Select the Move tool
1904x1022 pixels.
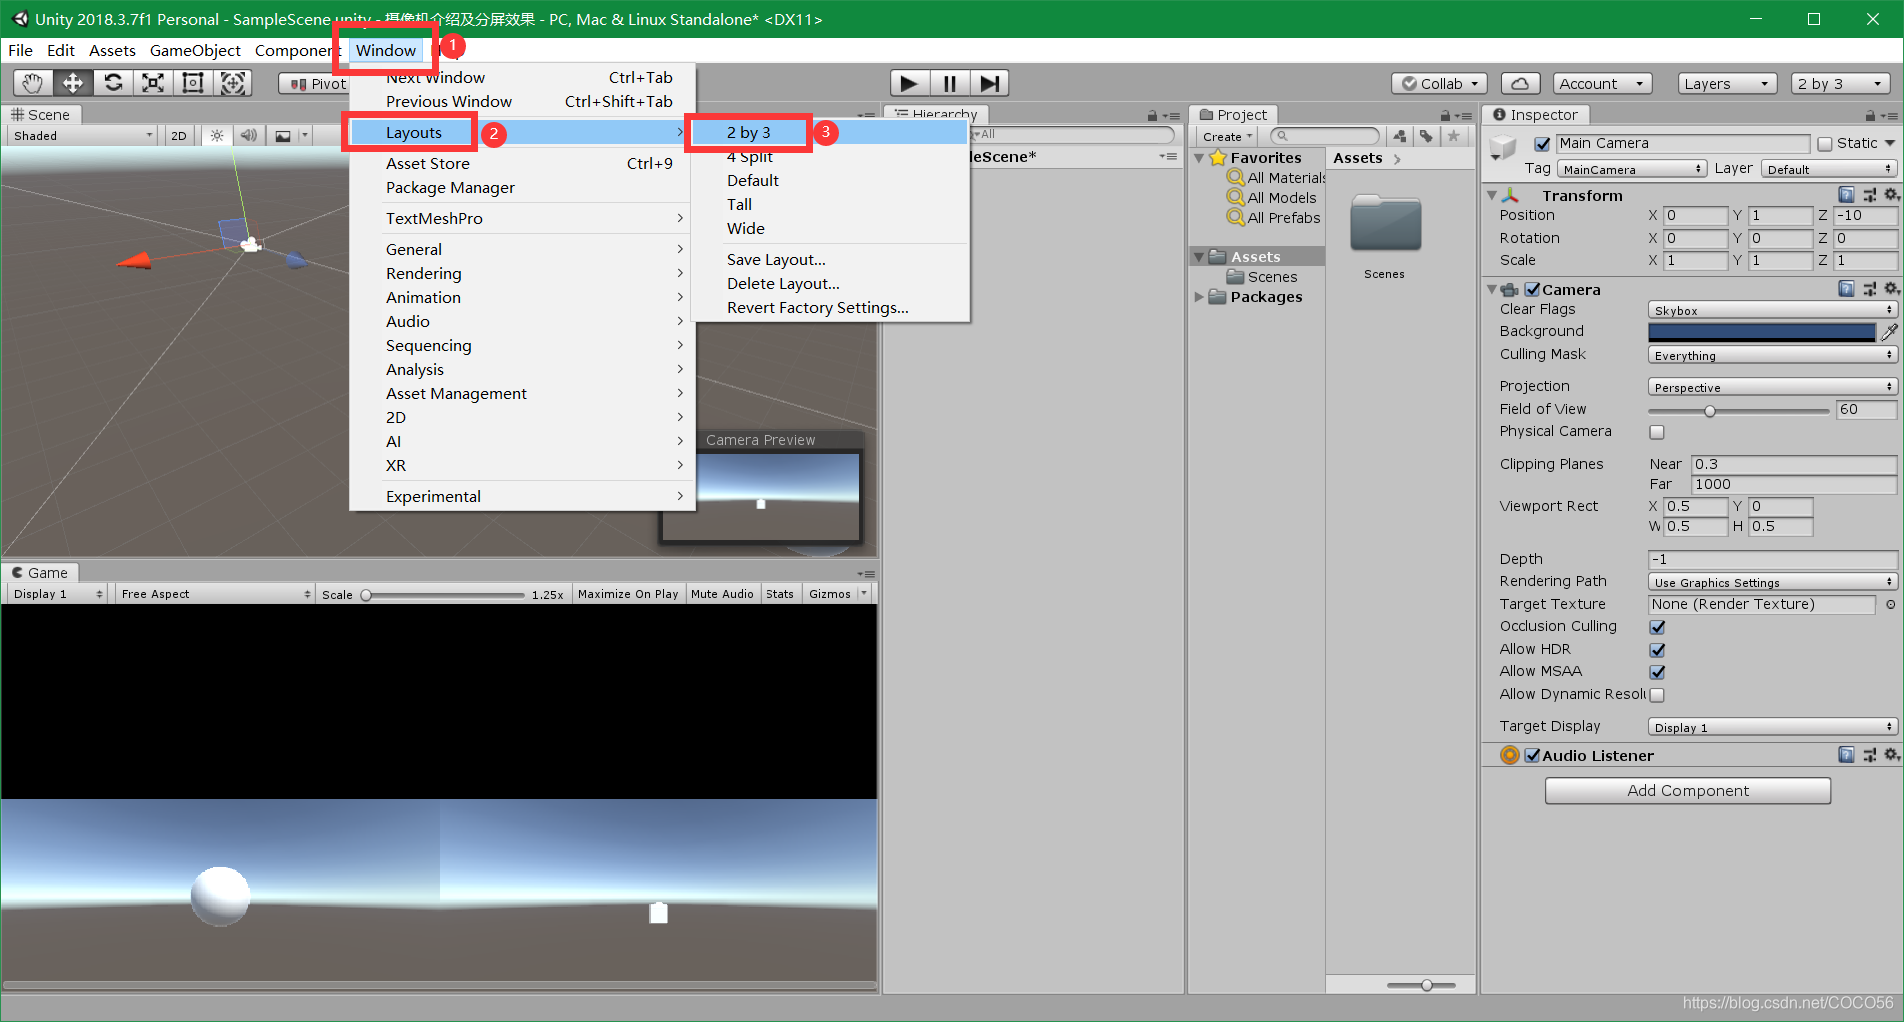pyautogui.click(x=73, y=83)
